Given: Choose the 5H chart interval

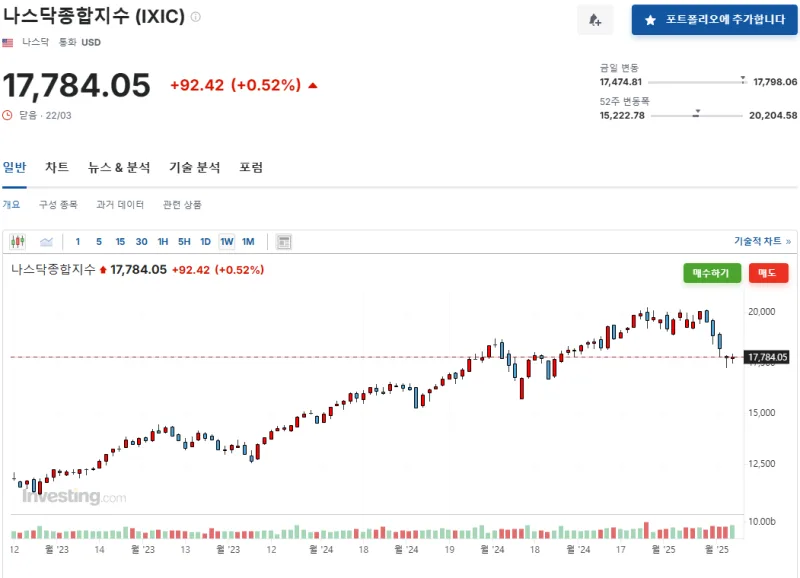Looking at the screenshot, I should [x=184, y=241].
